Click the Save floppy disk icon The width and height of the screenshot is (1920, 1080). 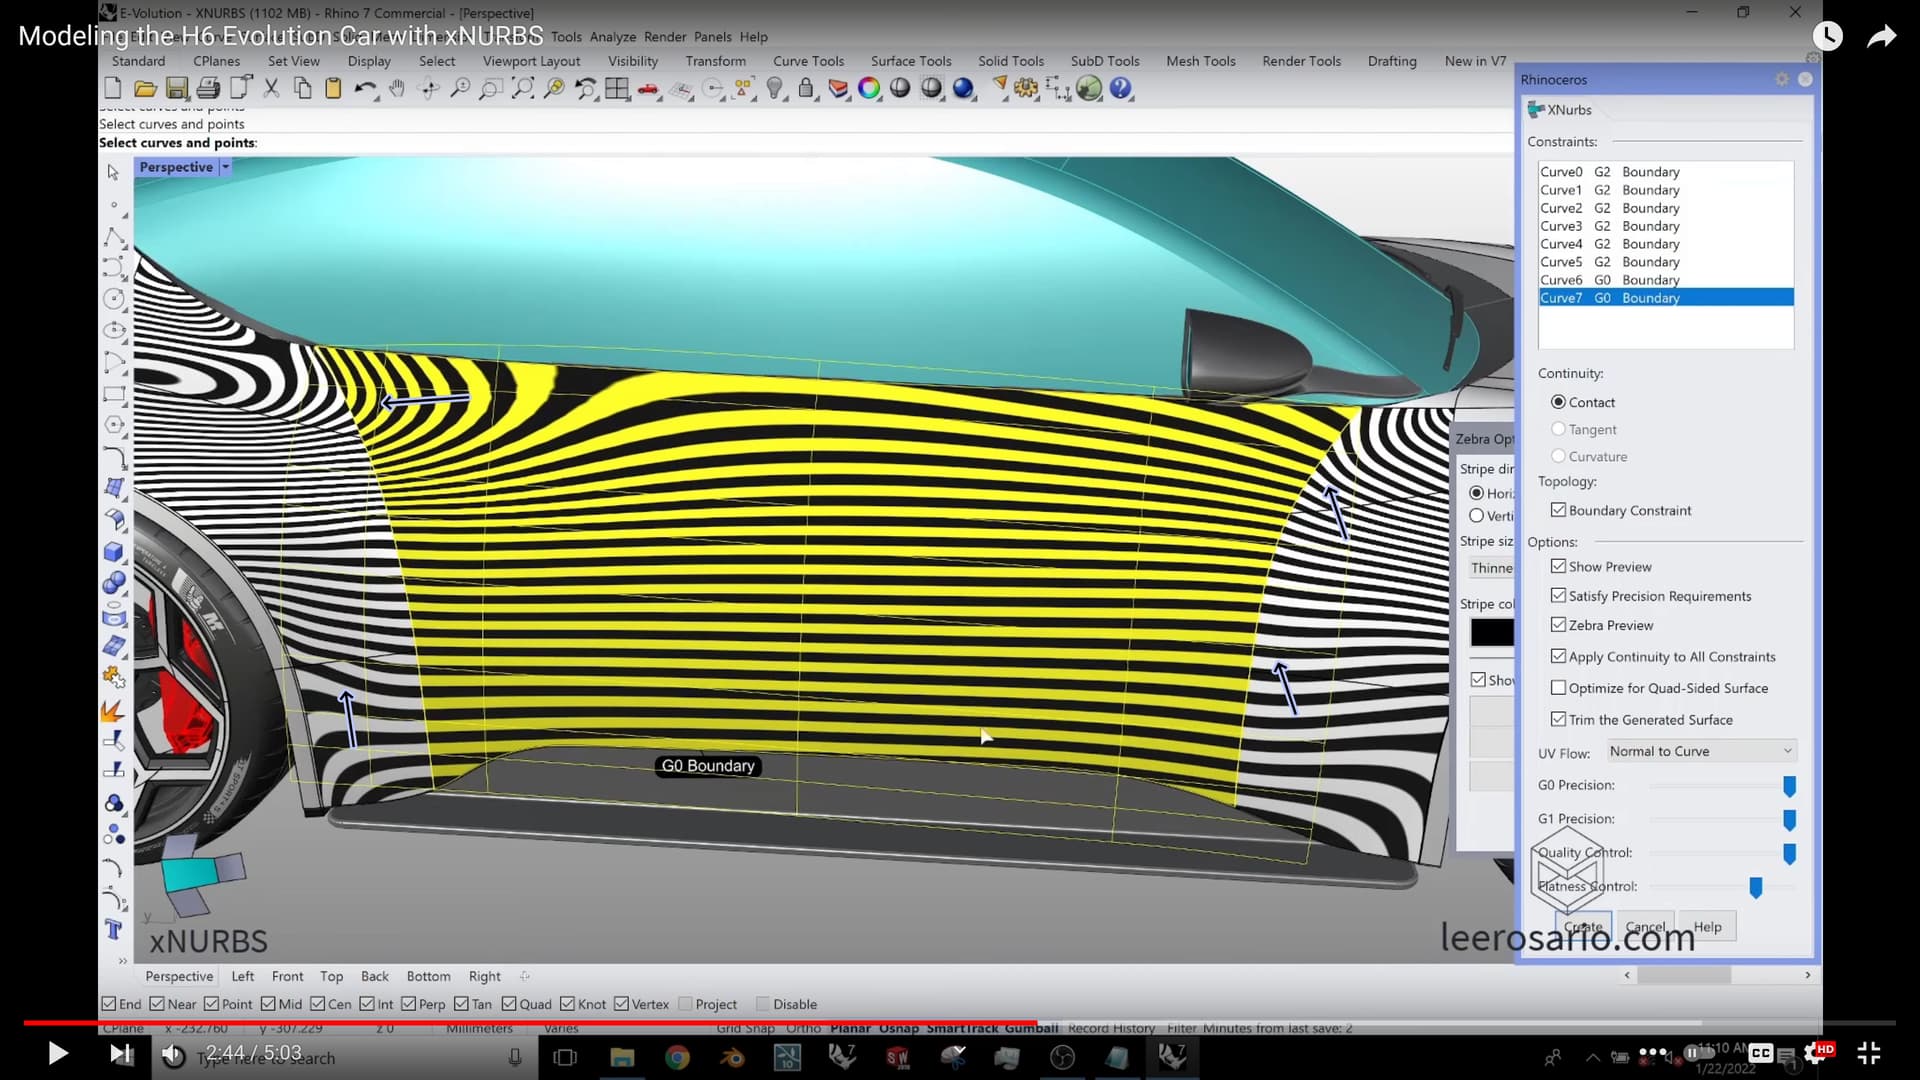[x=177, y=89]
